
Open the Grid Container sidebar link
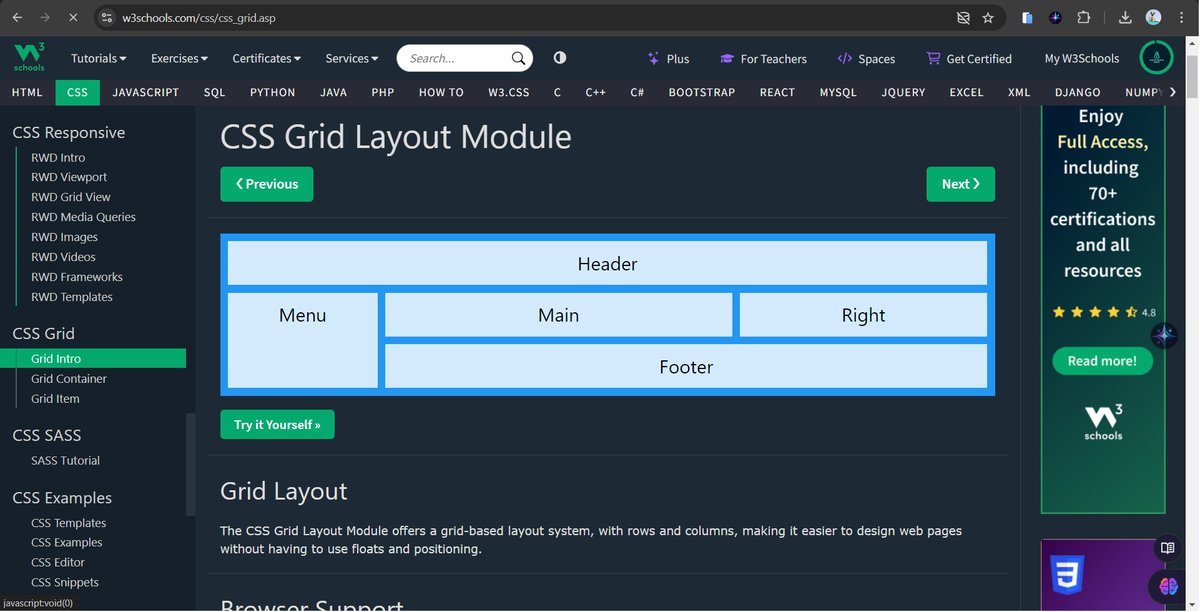pyautogui.click(x=68, y=378)
